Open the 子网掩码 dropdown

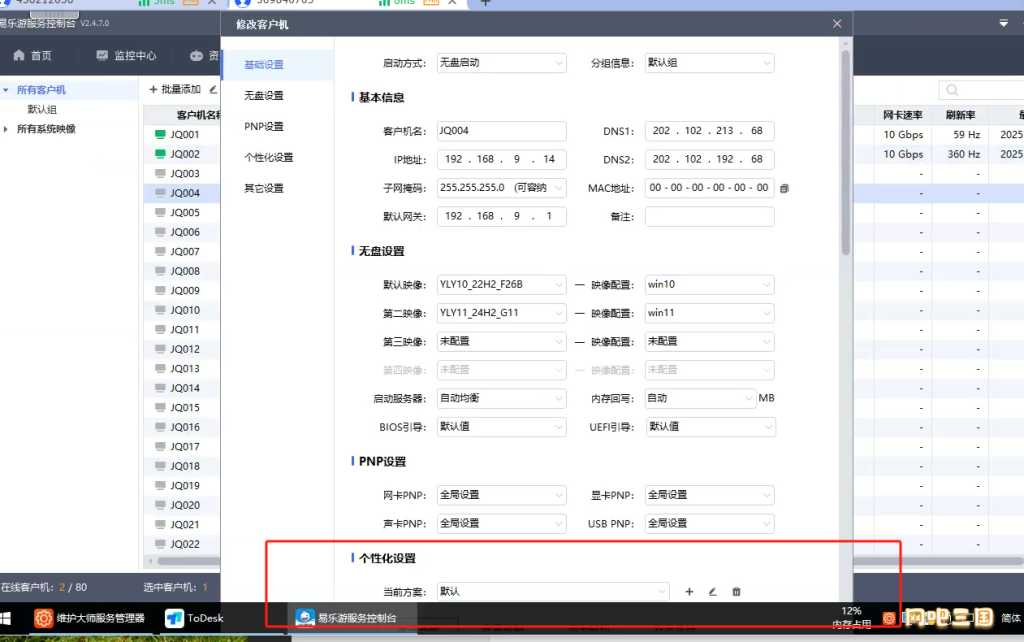click(502, 188)
